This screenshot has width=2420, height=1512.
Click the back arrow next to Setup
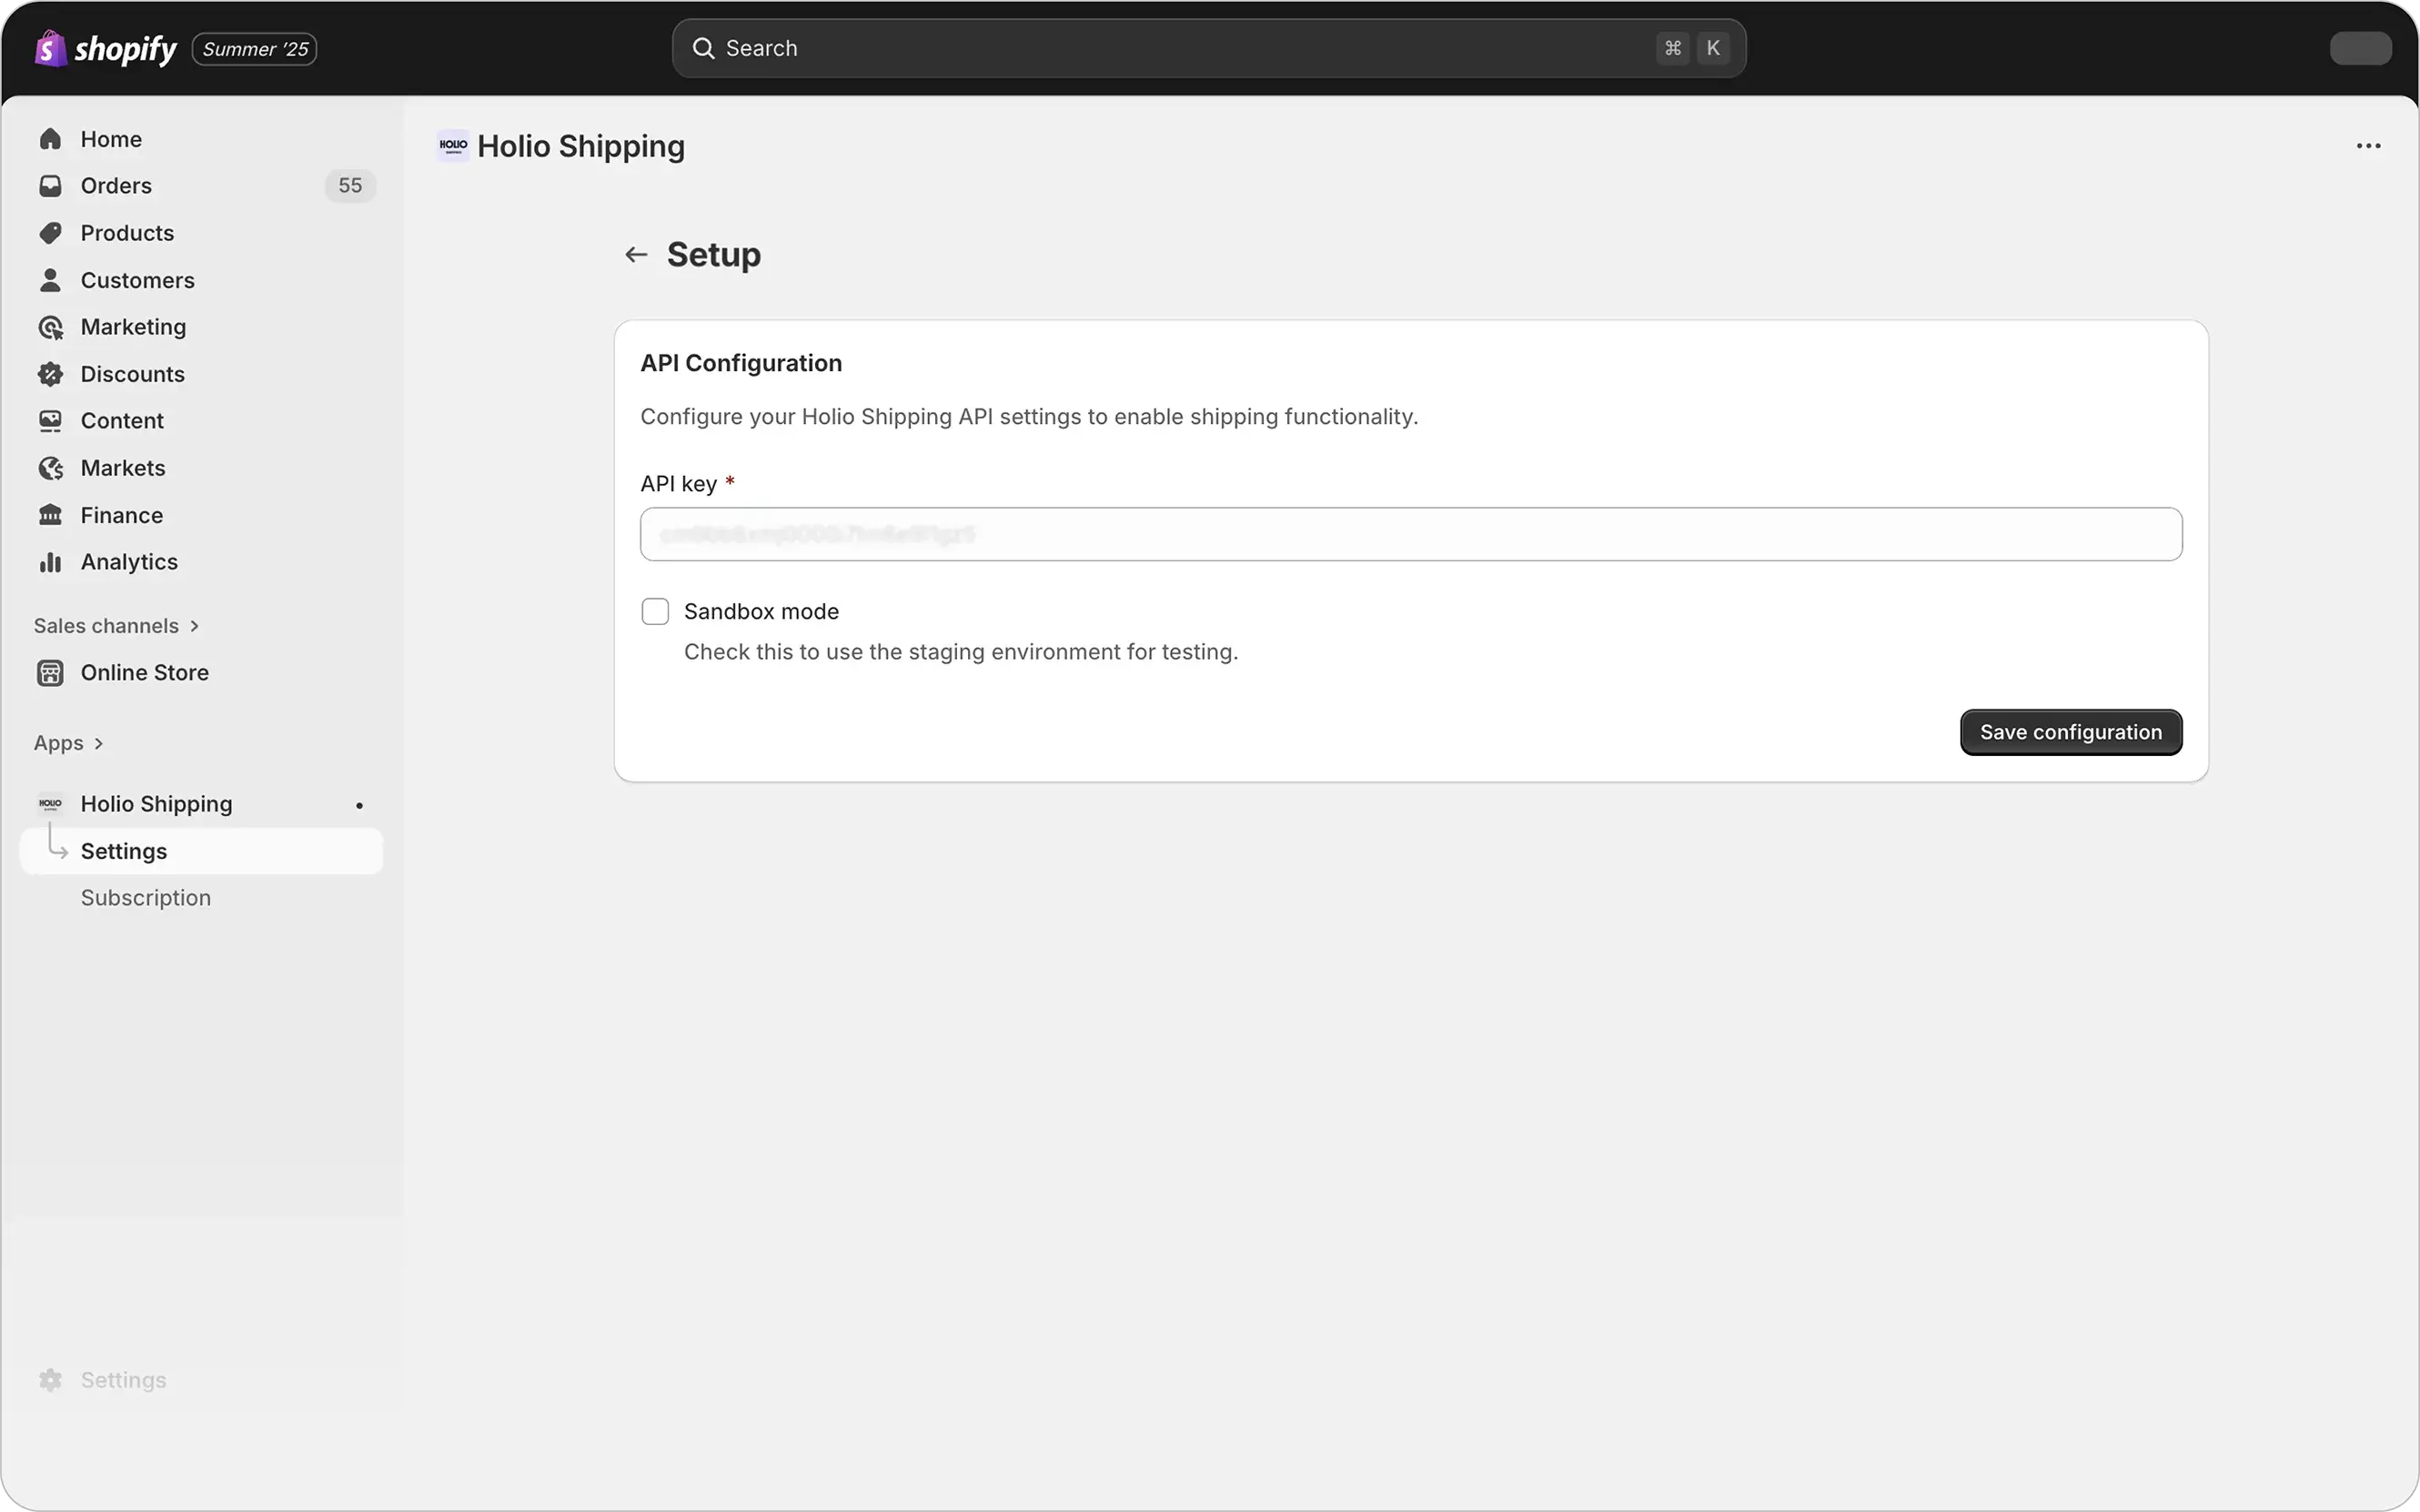point(636,255)
